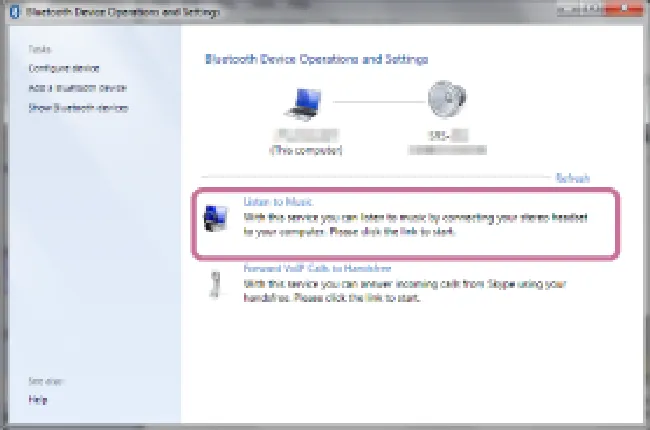Click the VoIP handsfree phone icon
Viewport: 650px width, 430px height.
[215, 284]
